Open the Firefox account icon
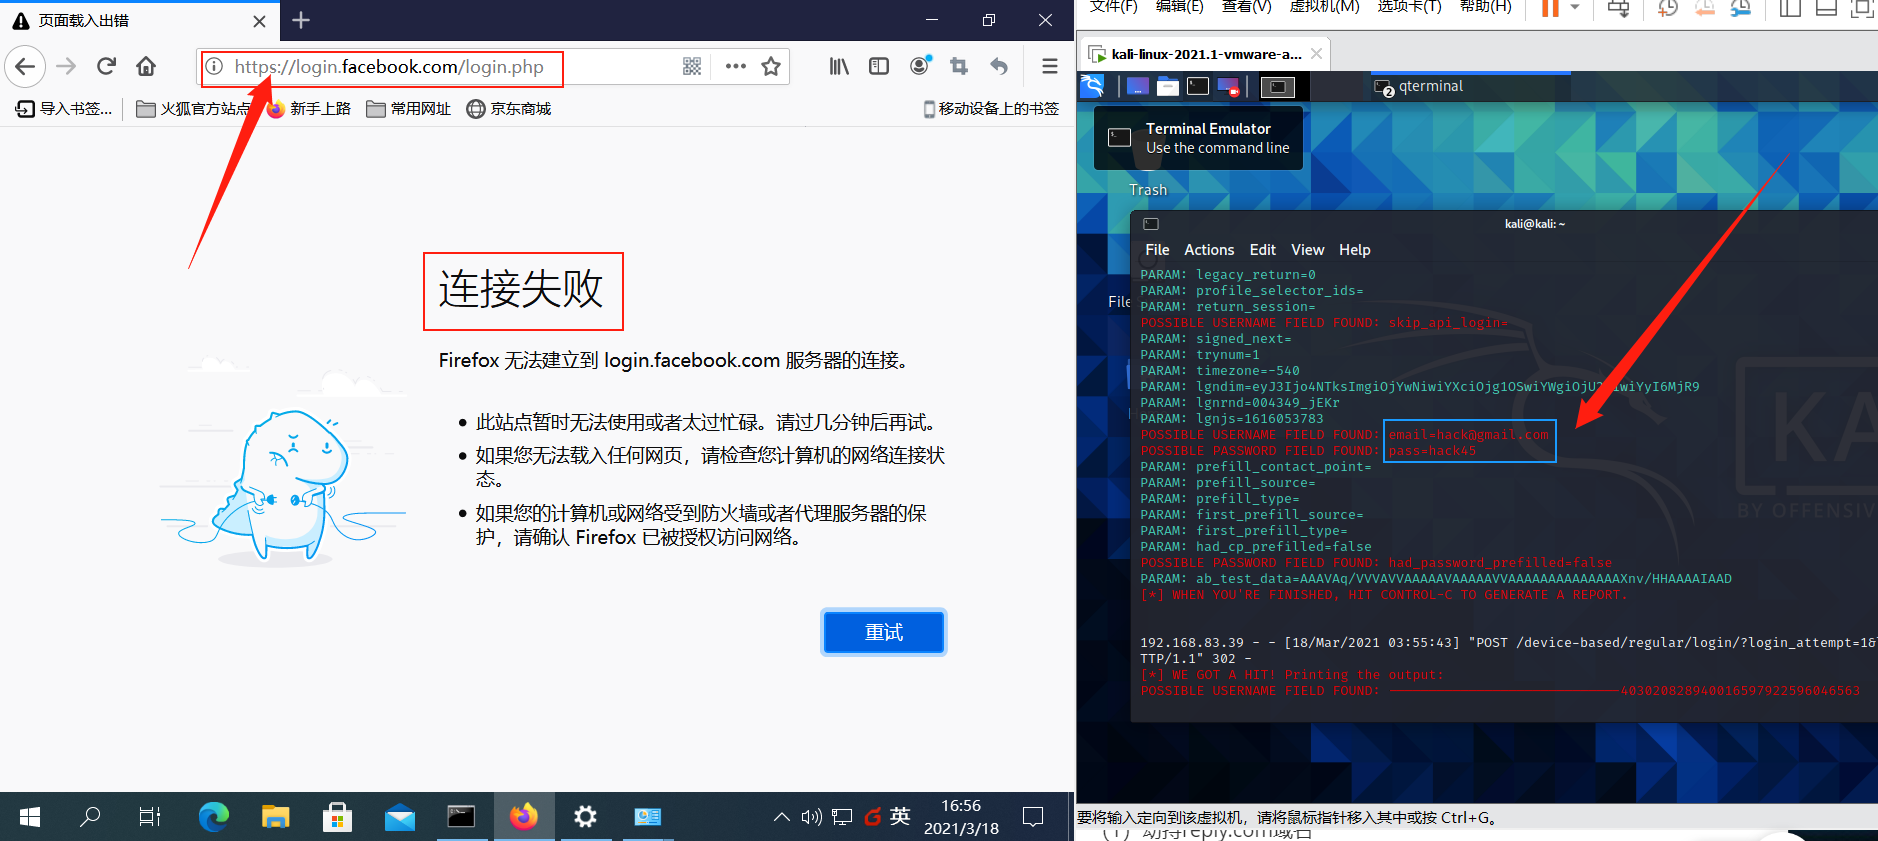This screenshot has width=1878, height=841. pos(920,66)
